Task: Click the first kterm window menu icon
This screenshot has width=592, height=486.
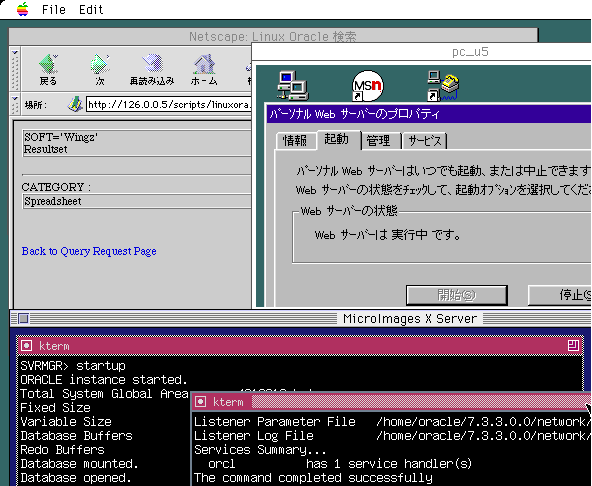Action: tap(26, 346)
